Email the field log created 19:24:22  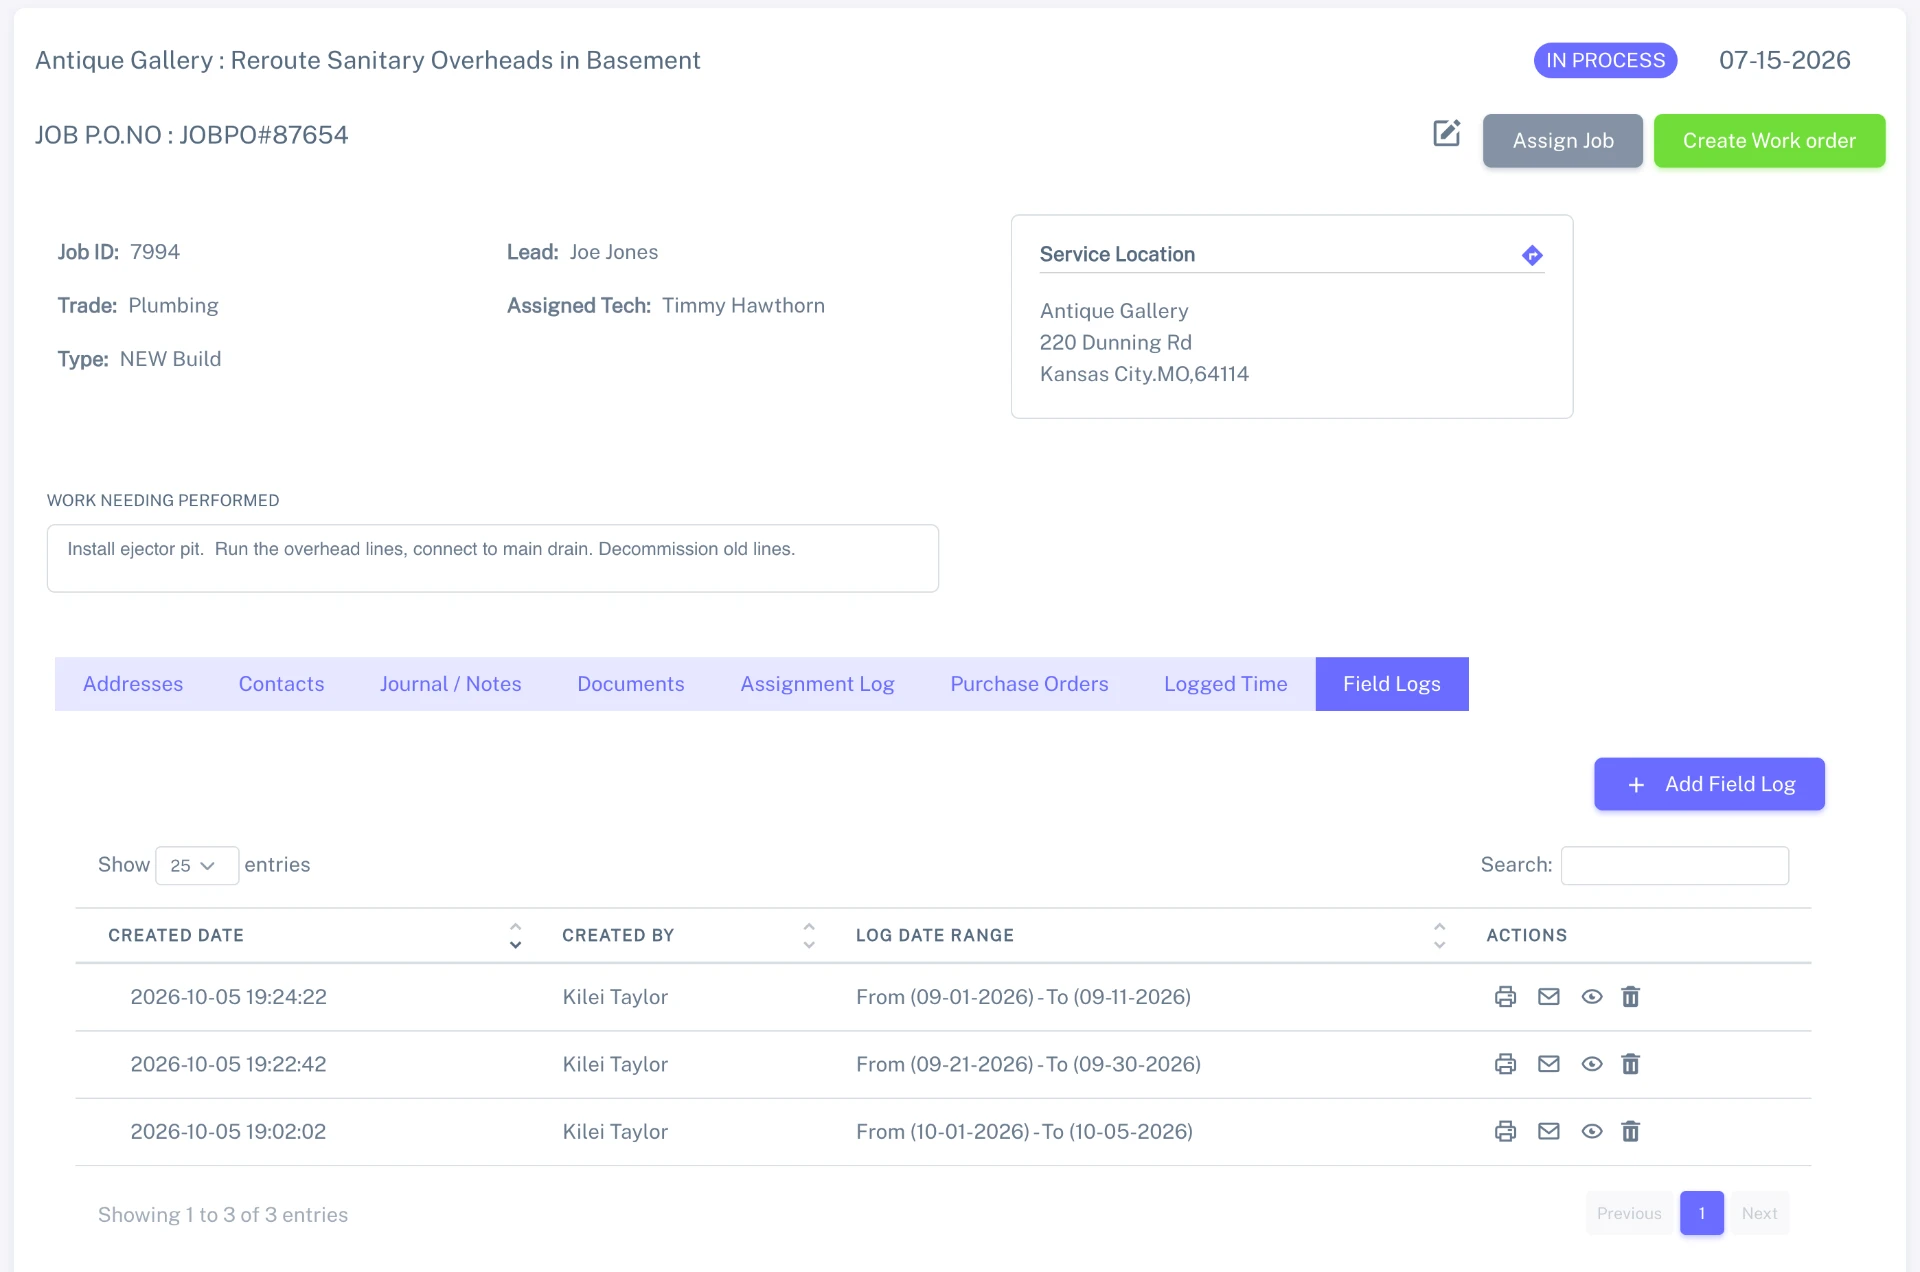pos(1548,997)
